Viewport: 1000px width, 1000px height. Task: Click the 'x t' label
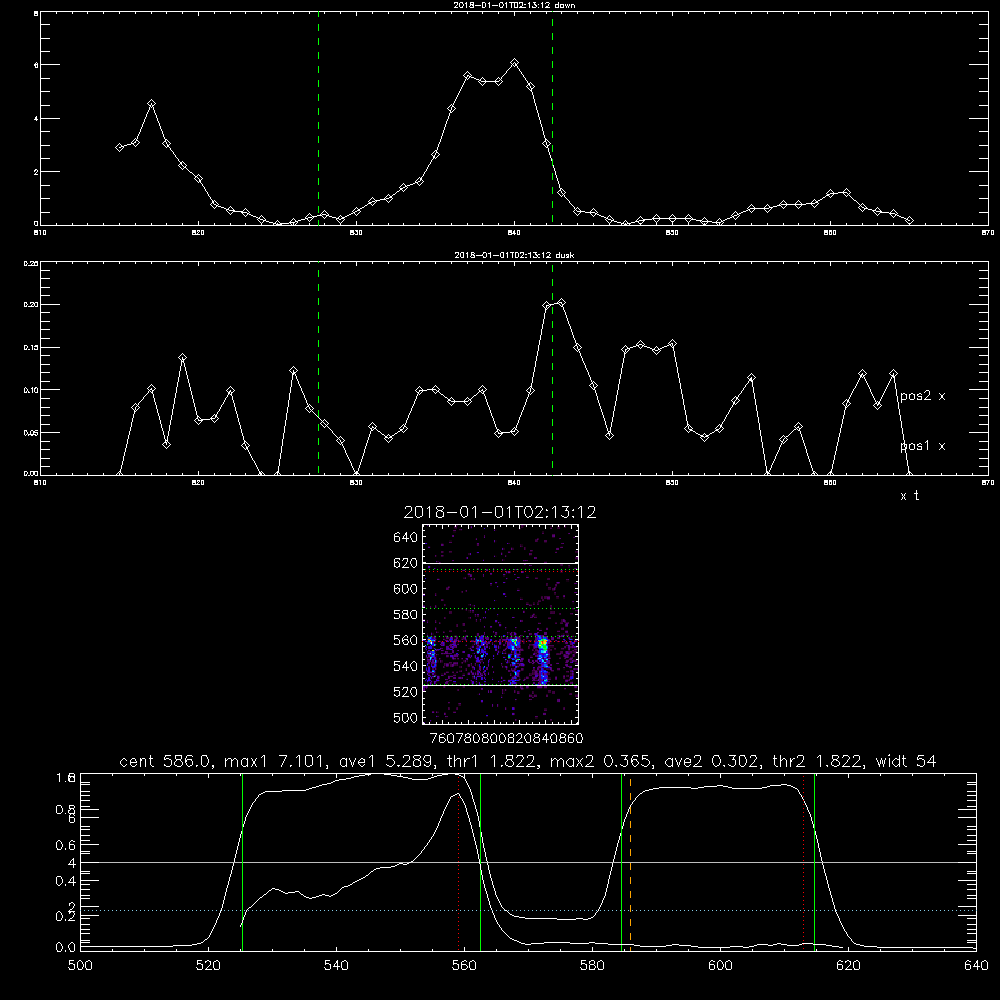pyautogui.click(x=909, y=496)
